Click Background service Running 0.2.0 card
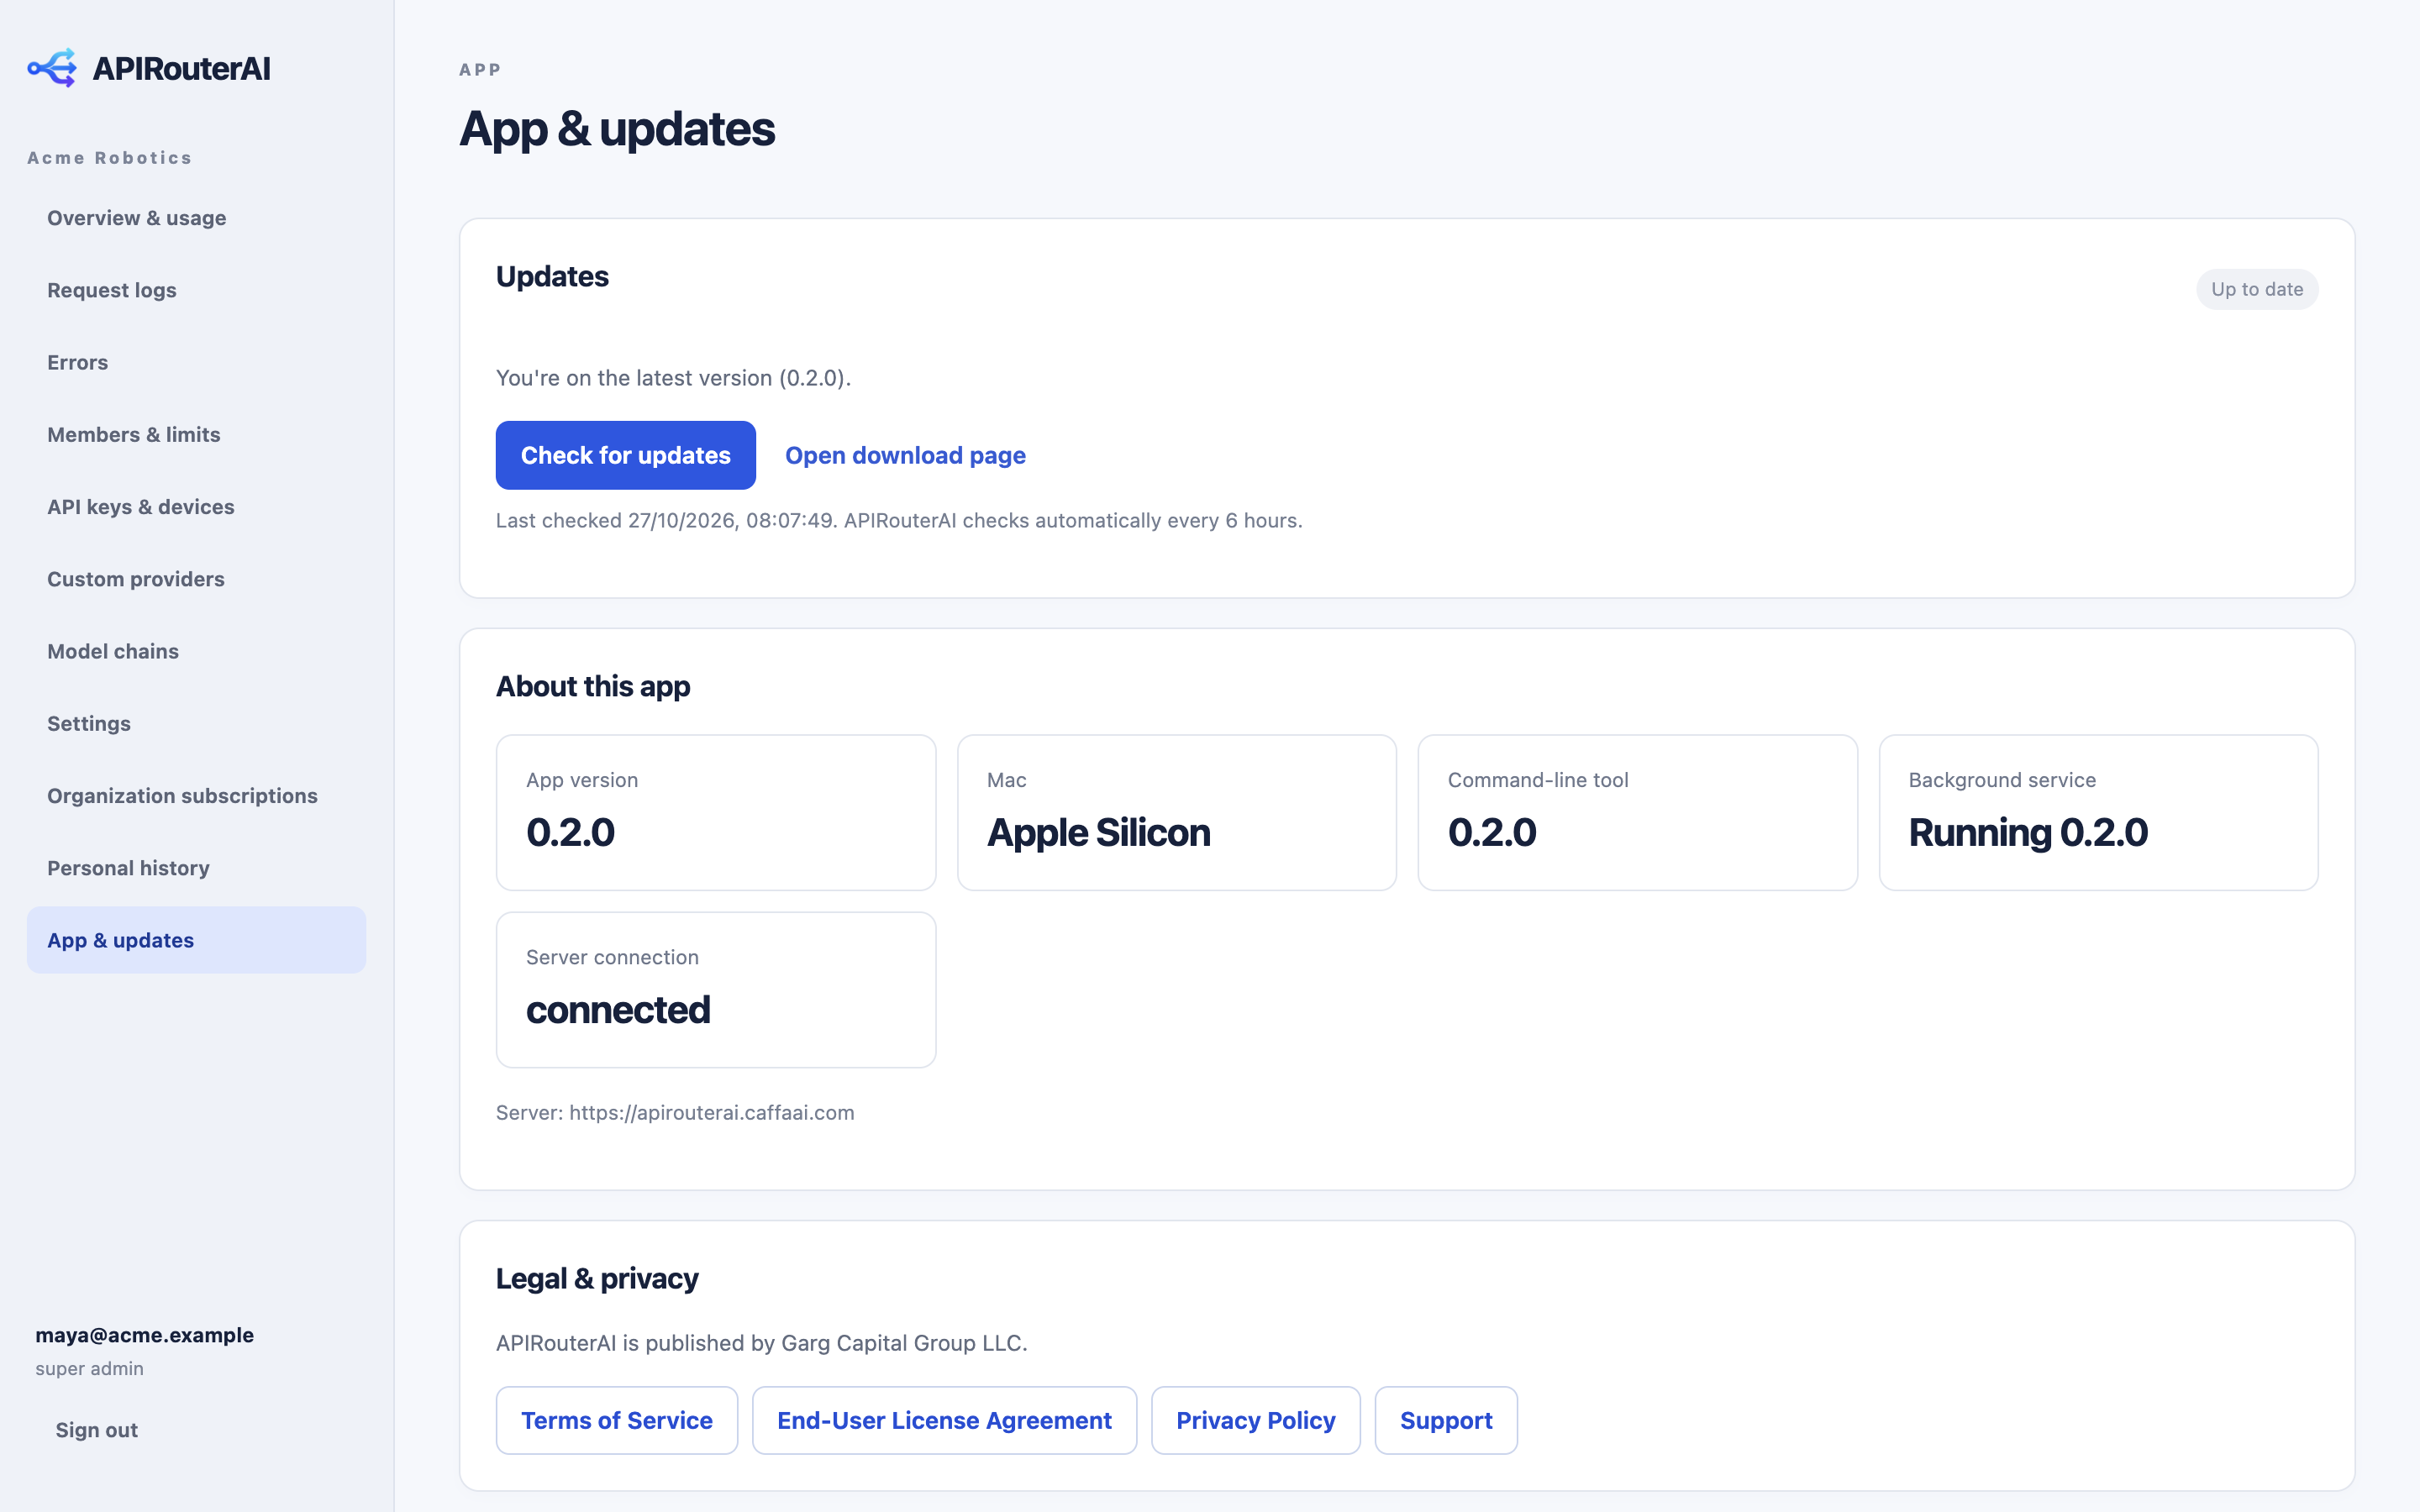Image resolution: width=2420 pixels, height=1512 pixels. tap(2098, 813)
